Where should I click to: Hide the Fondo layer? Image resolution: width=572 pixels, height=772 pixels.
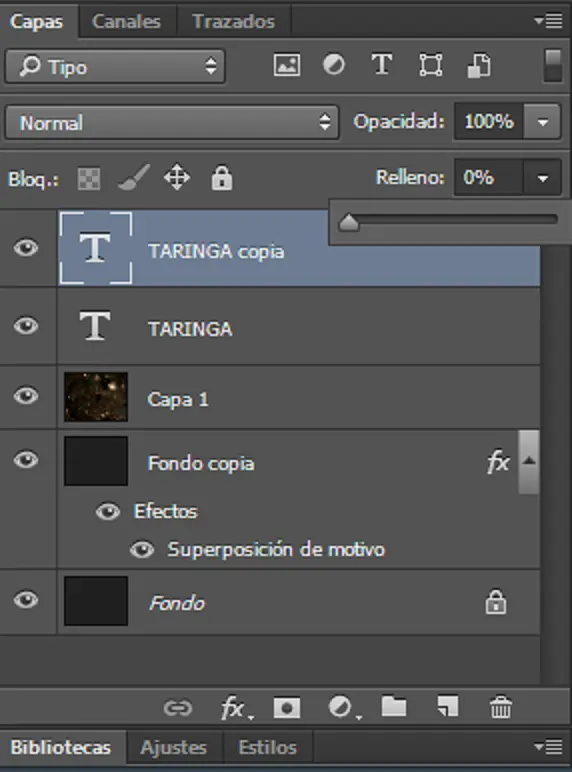coord(26,600)
